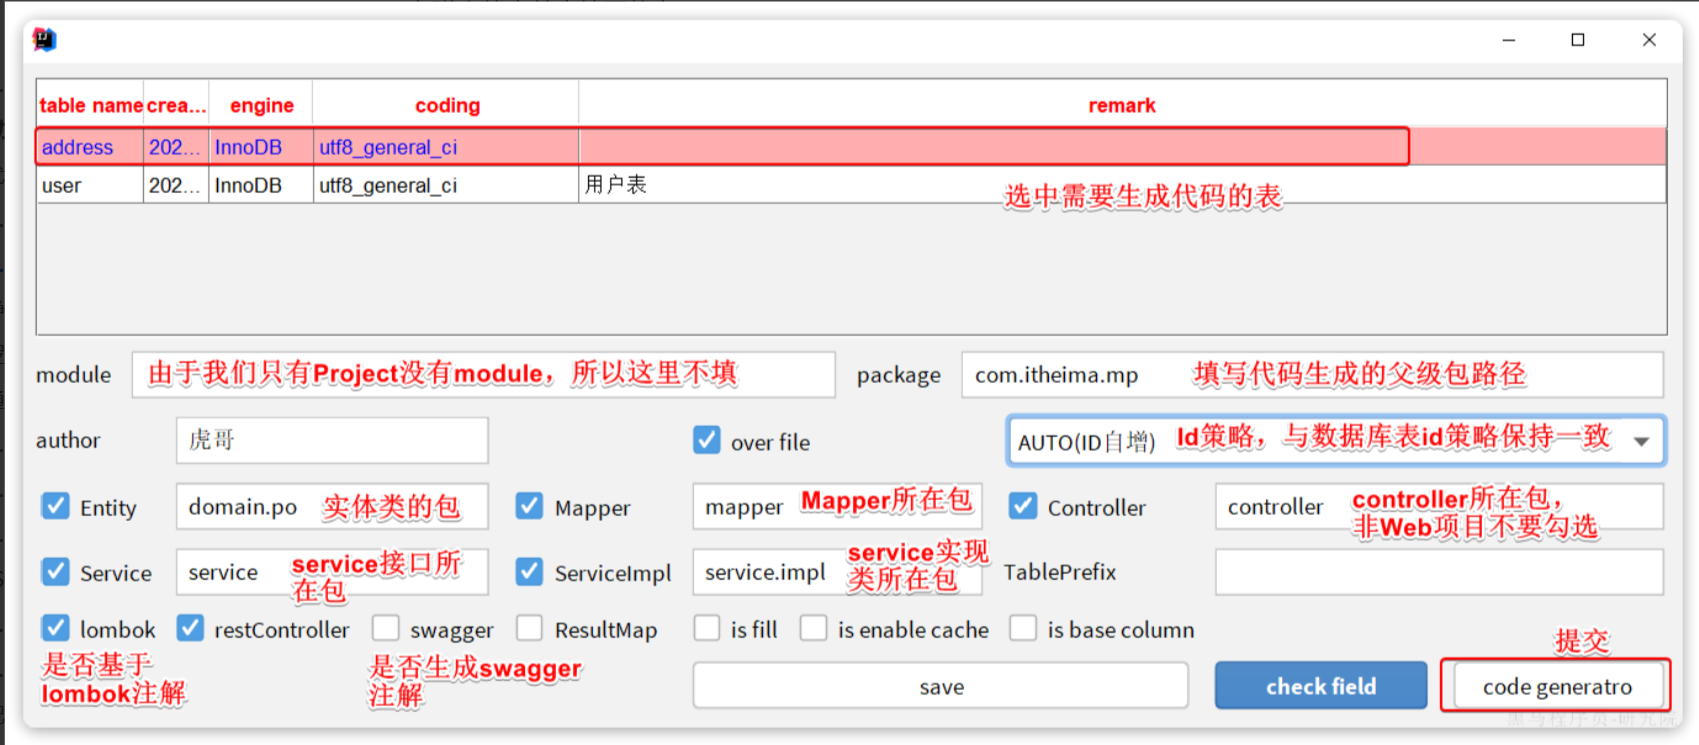Enable the is enable cache checkbox
1699x745 pixels.
coord(814,628)
